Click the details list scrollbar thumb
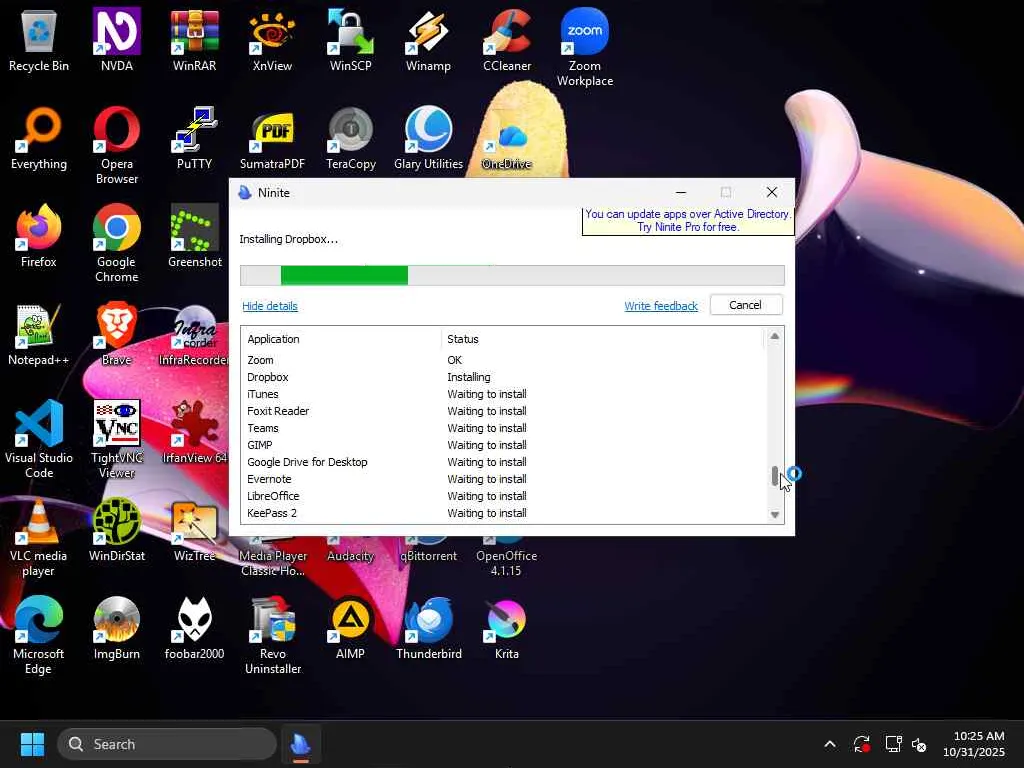Screen dimensions: 1024x768 [775, 476]
